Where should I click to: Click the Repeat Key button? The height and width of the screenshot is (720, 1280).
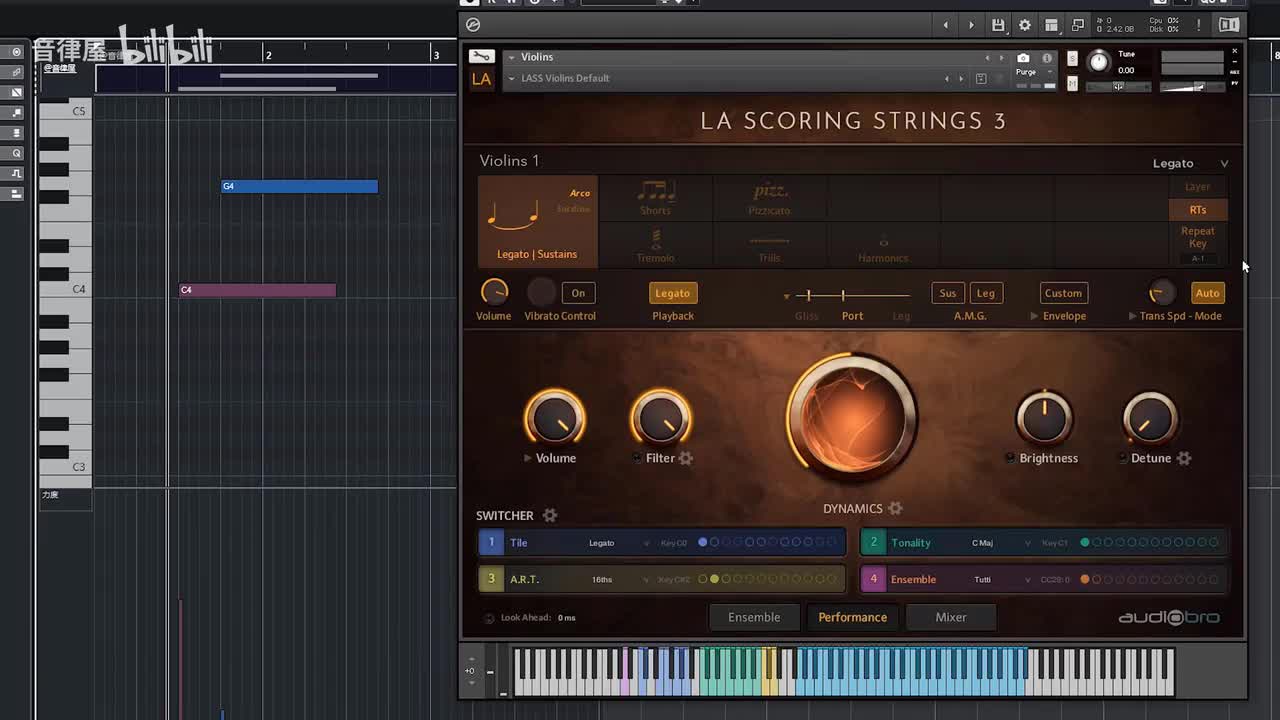1198,237
